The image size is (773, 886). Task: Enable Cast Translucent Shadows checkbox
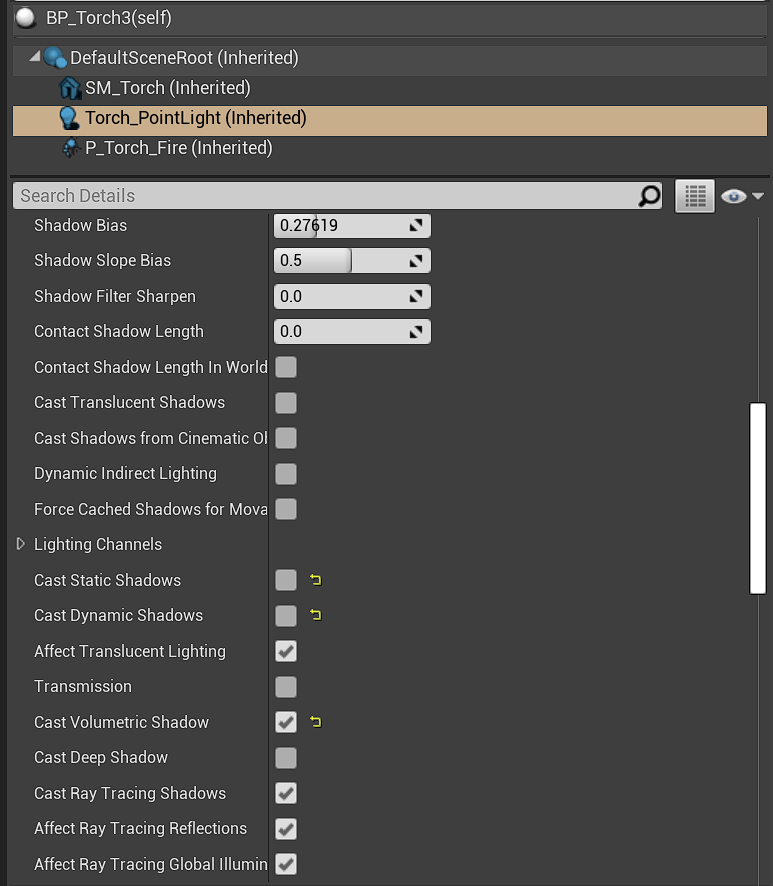click(286, 403)
